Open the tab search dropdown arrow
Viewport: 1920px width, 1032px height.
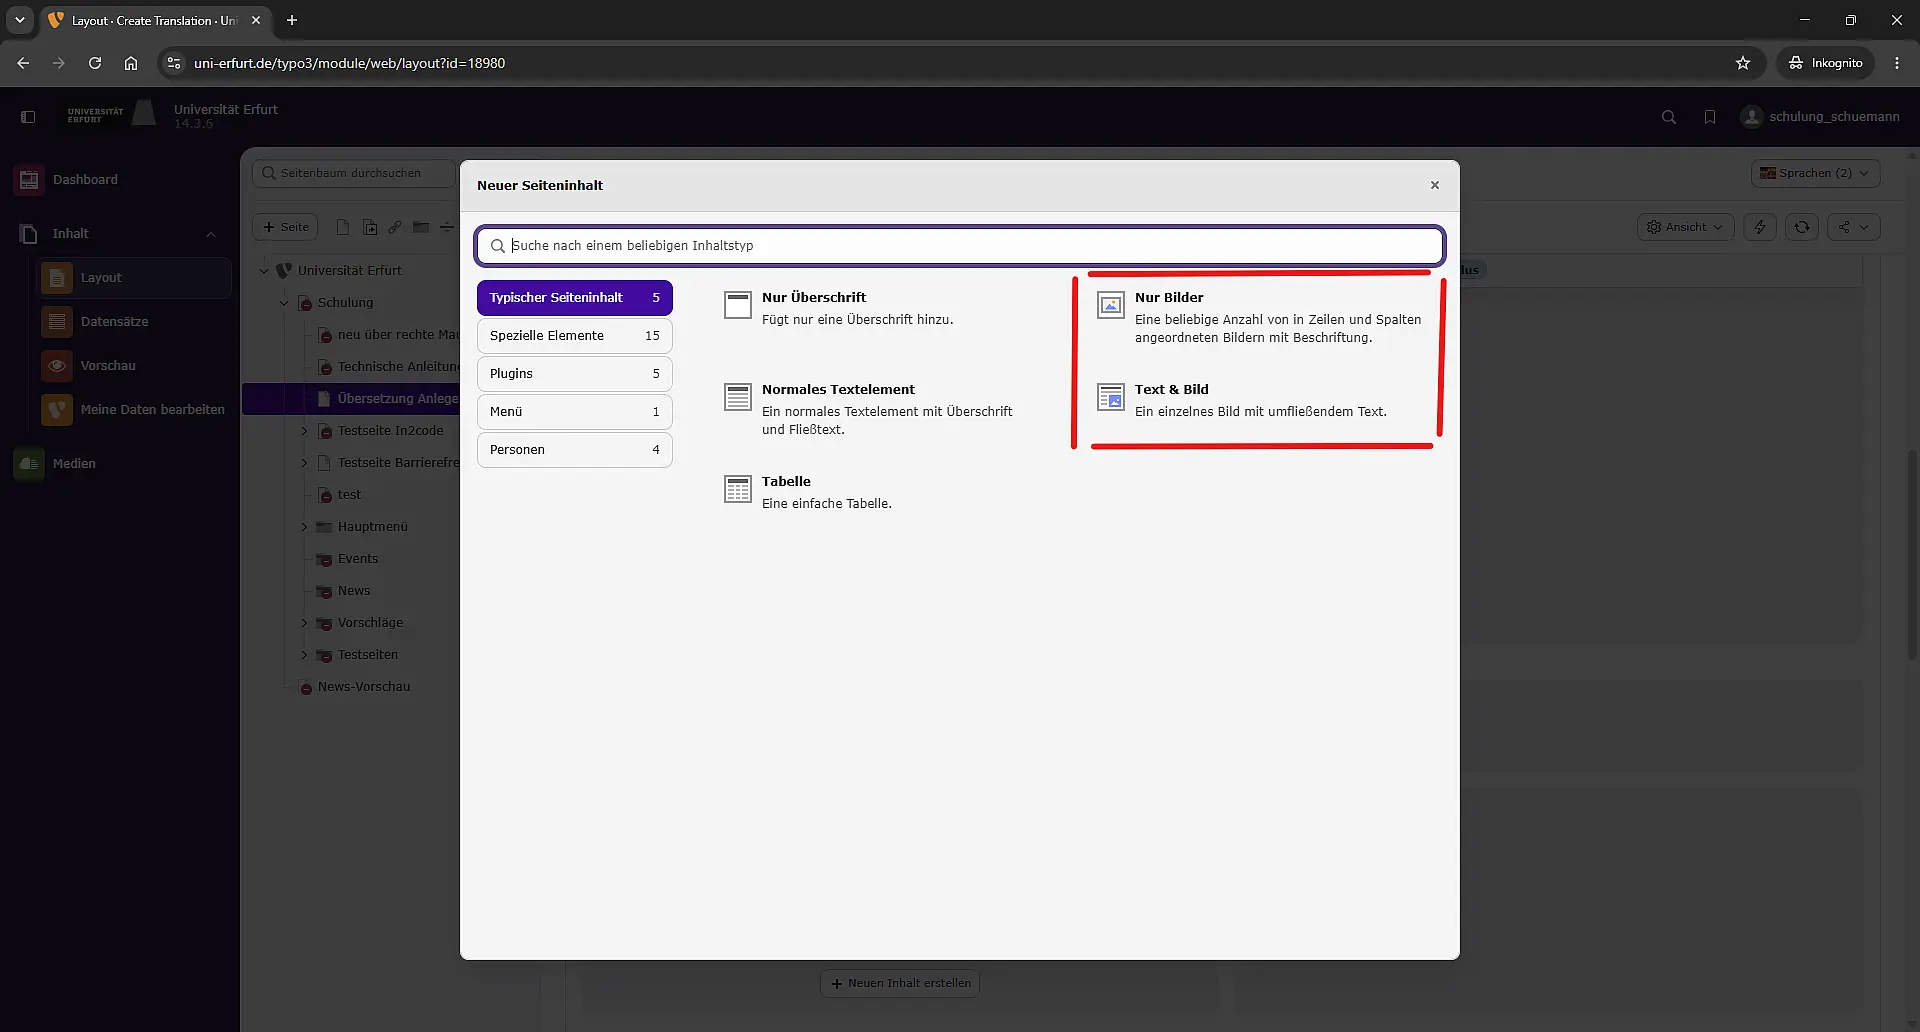point(20,20)
